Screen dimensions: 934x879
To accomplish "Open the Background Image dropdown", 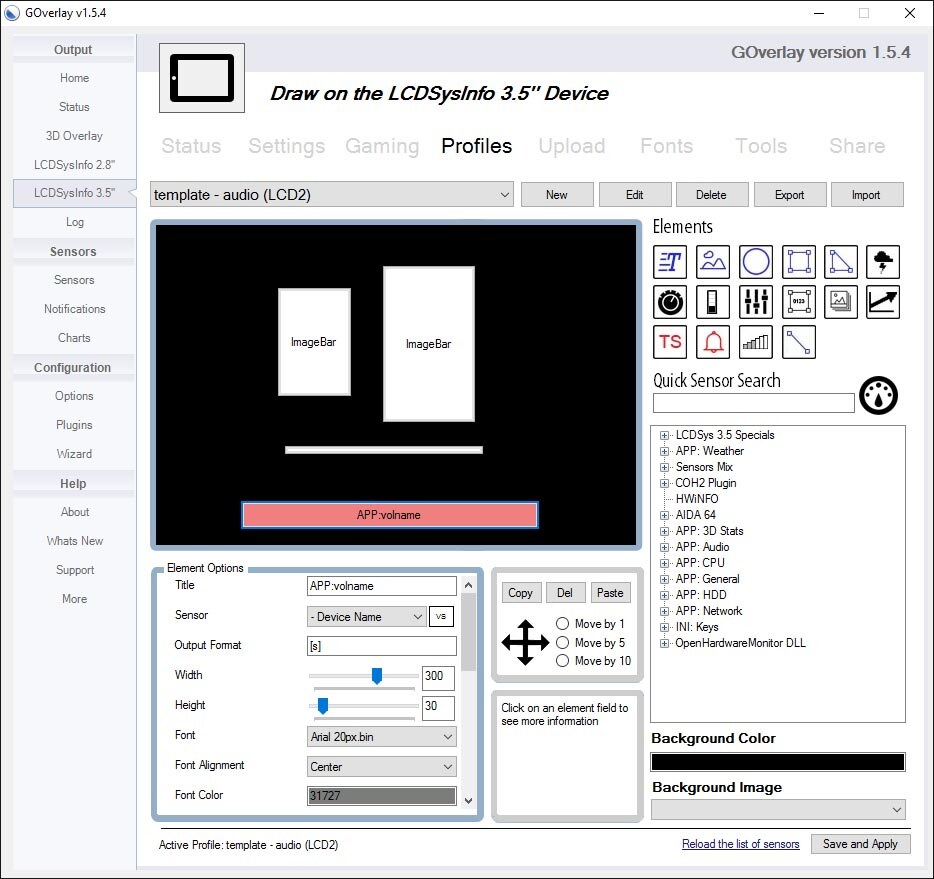I will pos(778,809).
